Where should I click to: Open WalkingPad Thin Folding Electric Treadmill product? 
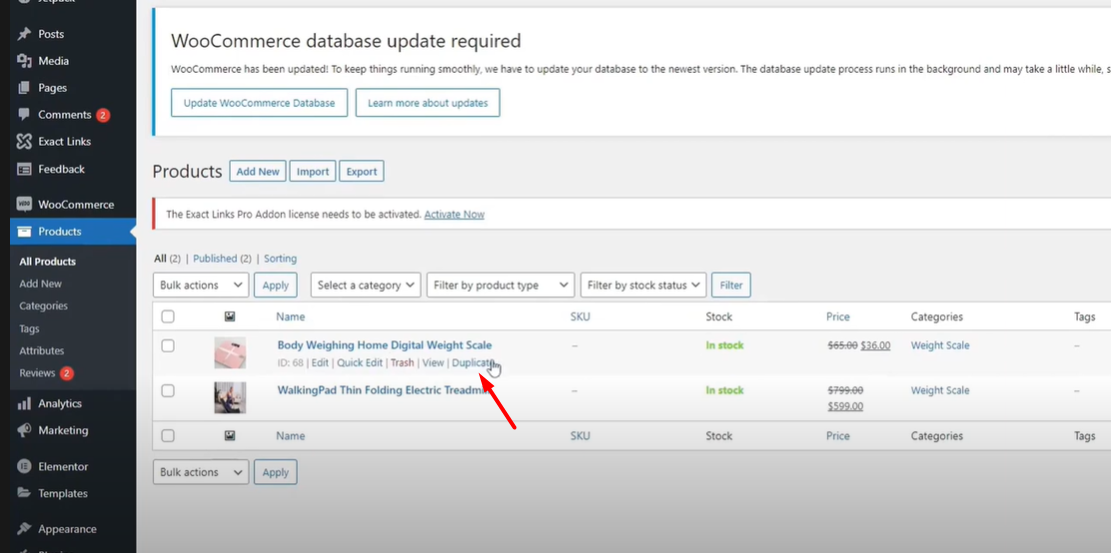tap(383, 390)
